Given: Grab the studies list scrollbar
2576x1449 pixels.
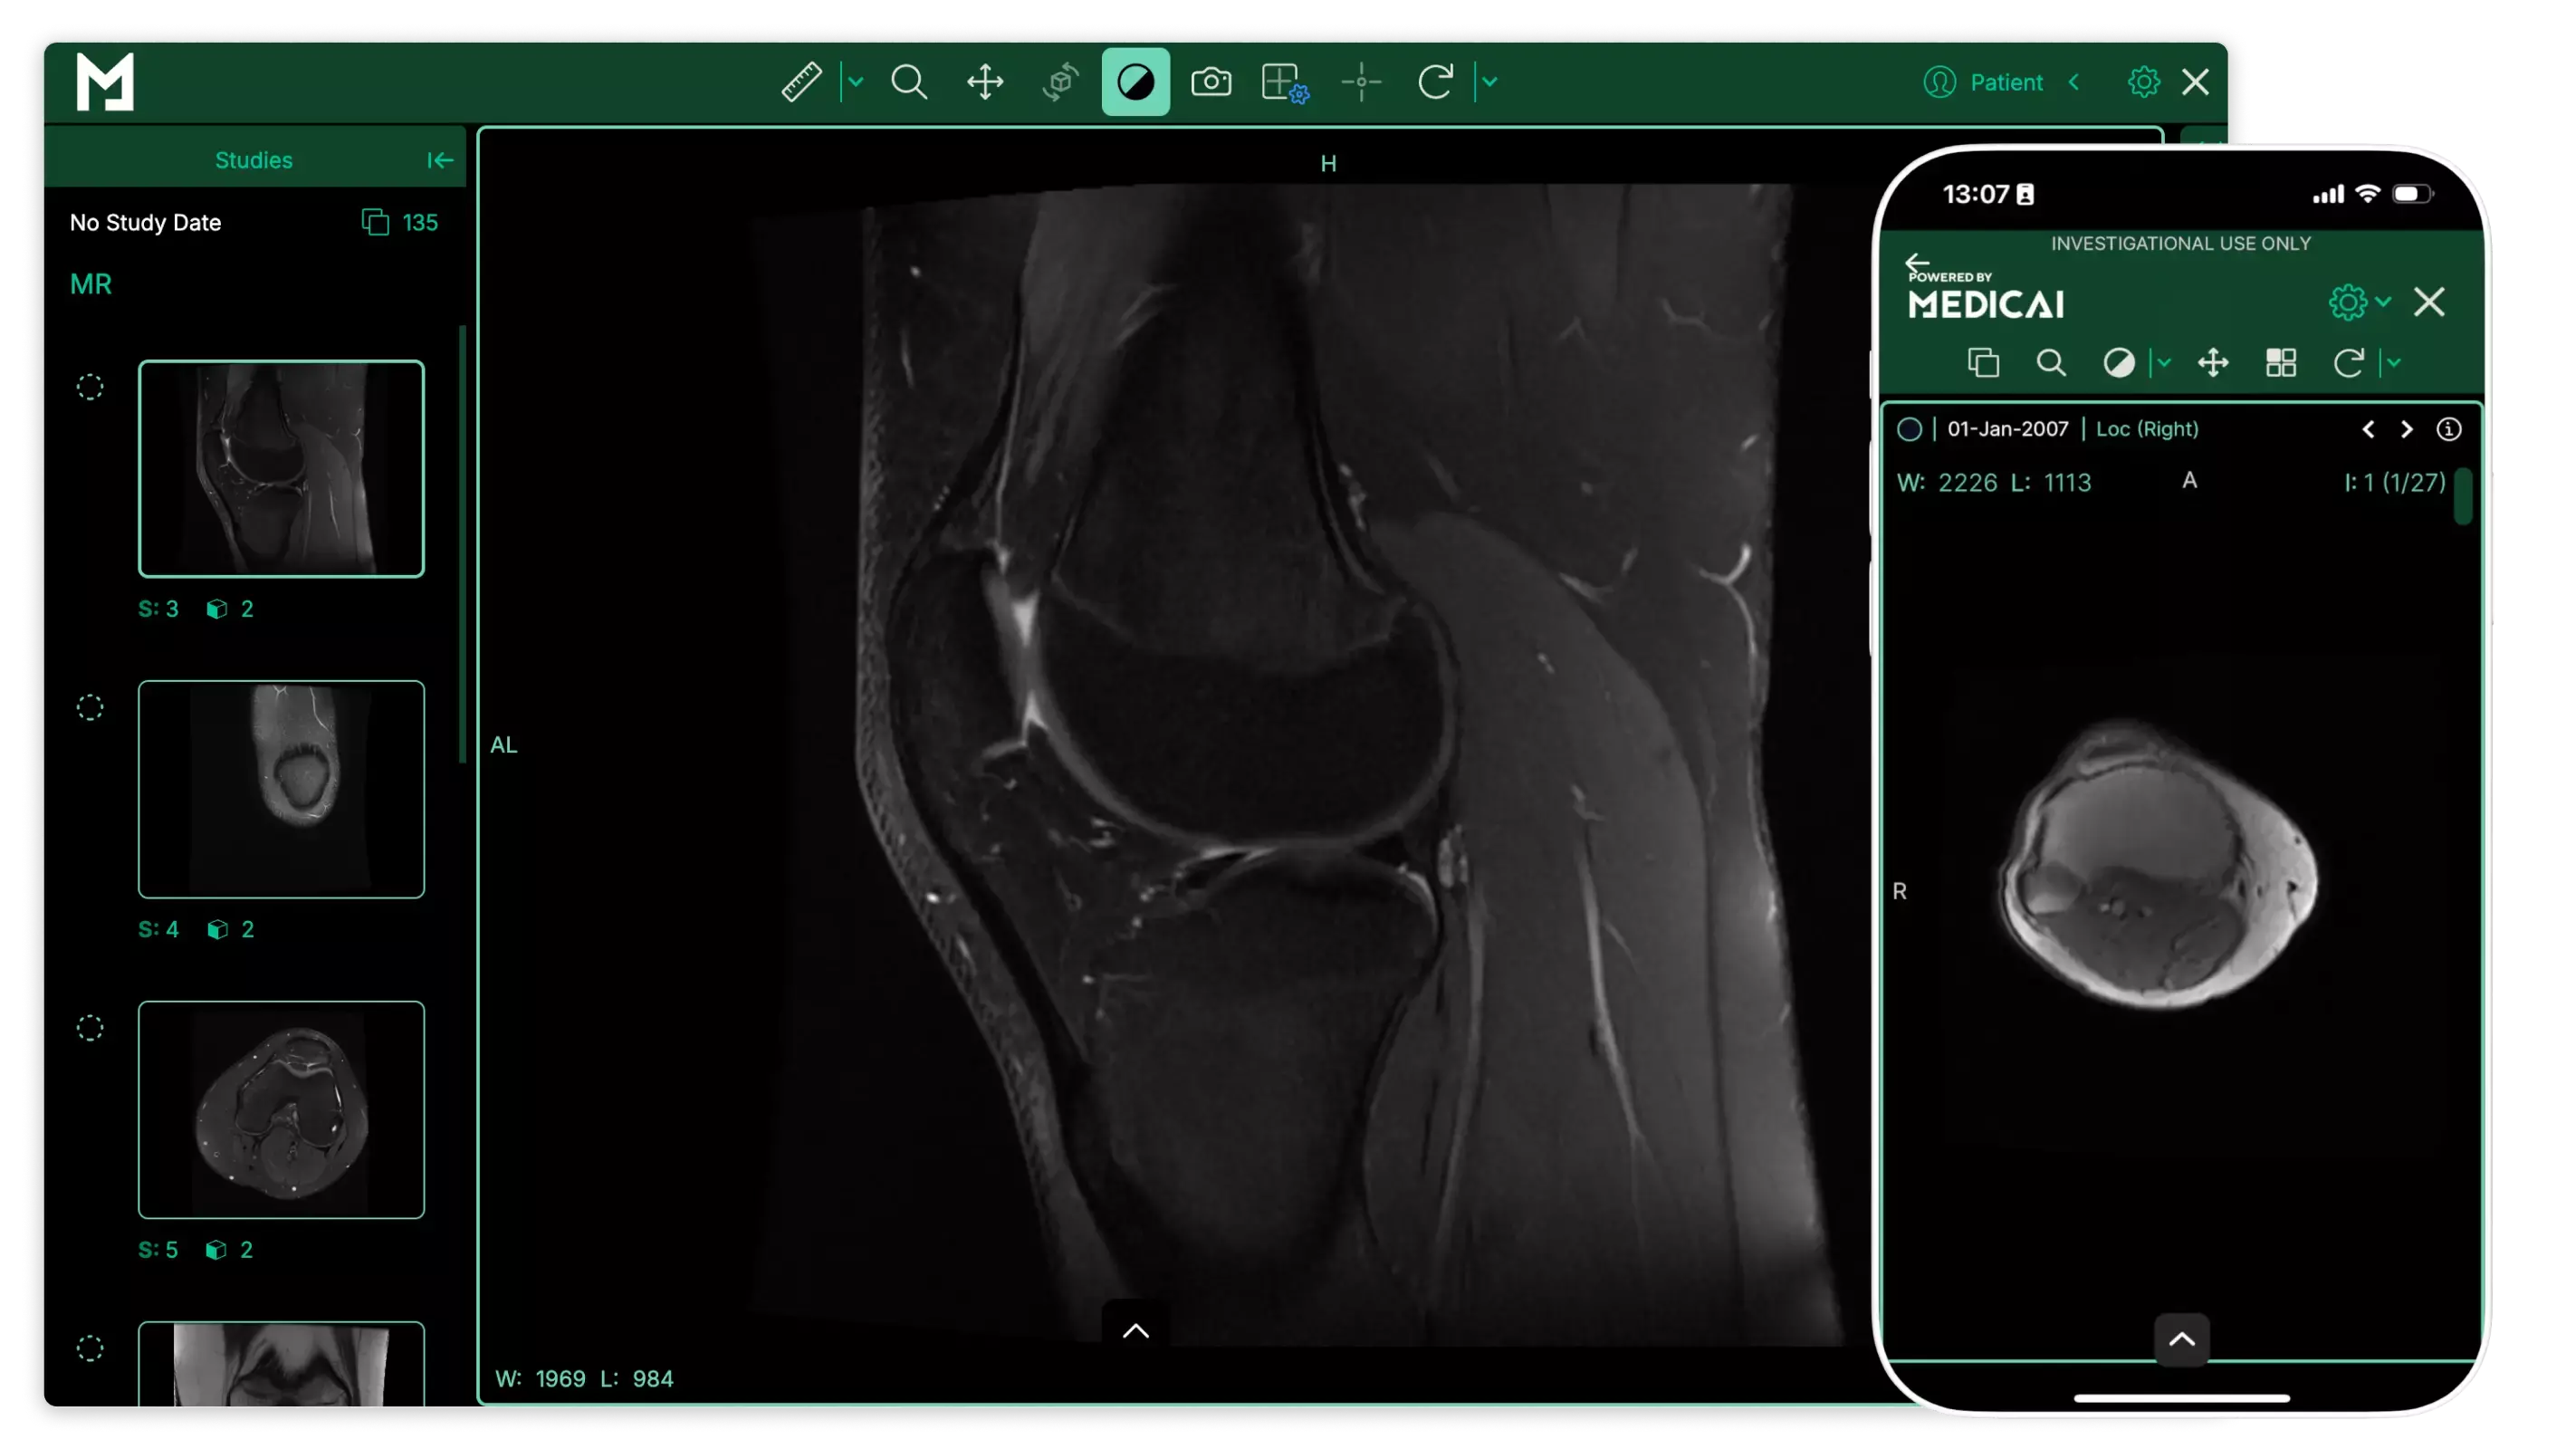Looking at the screenshot, I should click(x=462, y=545).
